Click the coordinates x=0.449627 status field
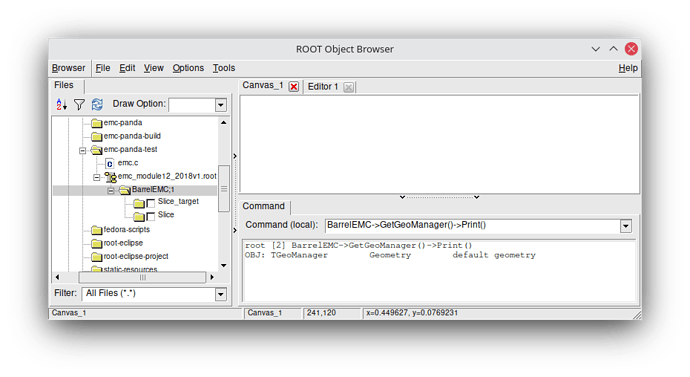 499,313
